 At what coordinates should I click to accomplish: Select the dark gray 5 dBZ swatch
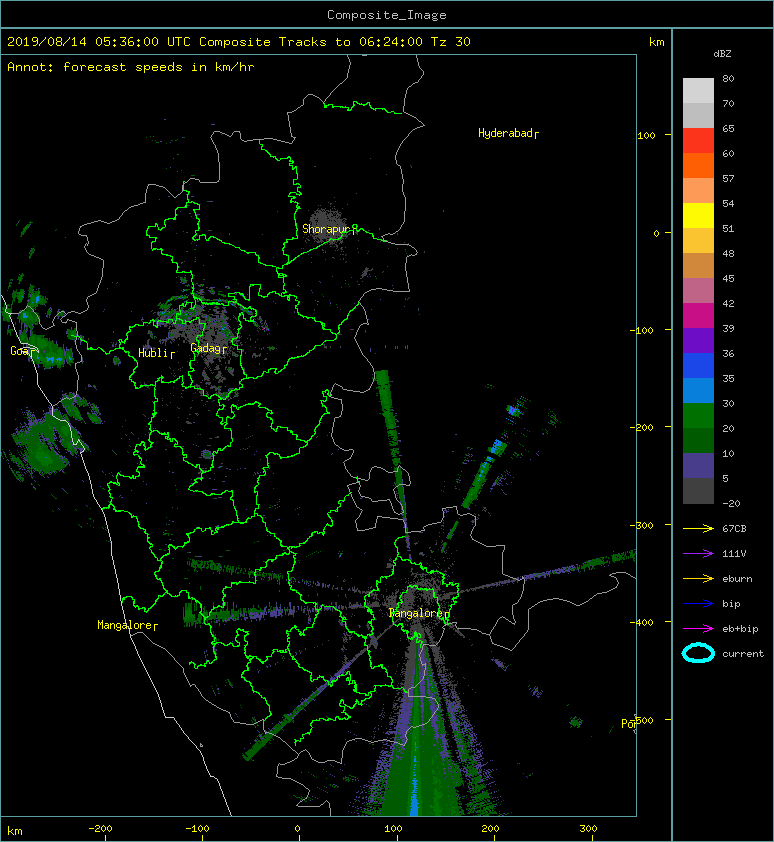coord(698,490)
